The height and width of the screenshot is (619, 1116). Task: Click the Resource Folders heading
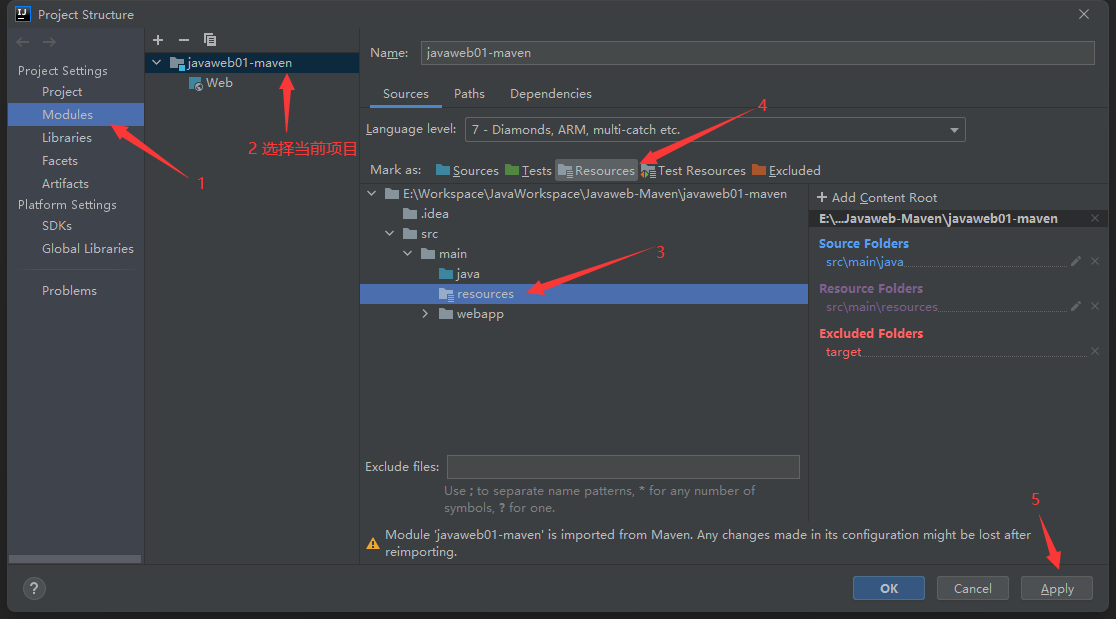pos(870,288)
